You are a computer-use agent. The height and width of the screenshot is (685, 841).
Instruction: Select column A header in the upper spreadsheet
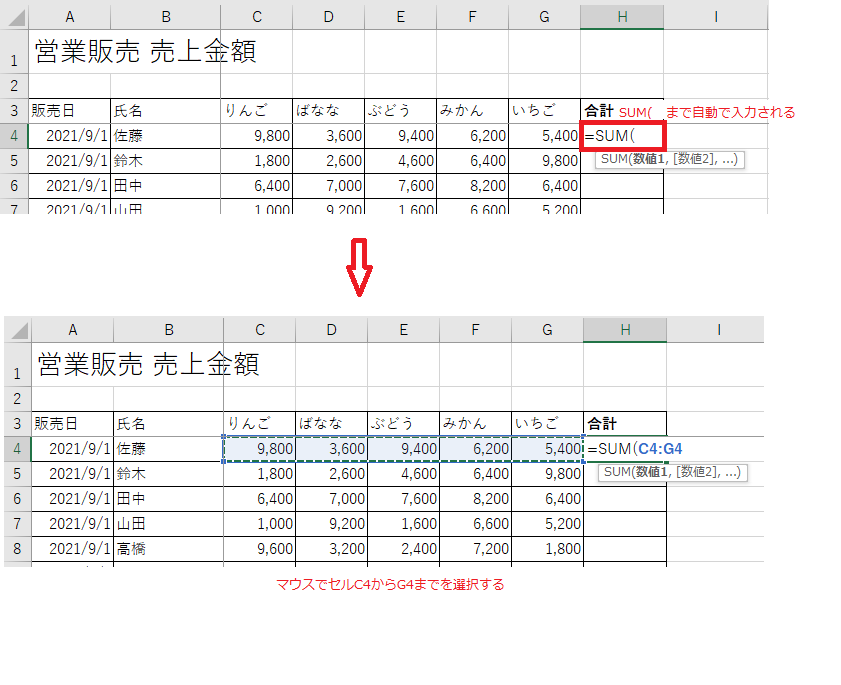click(x=69, y=16)
